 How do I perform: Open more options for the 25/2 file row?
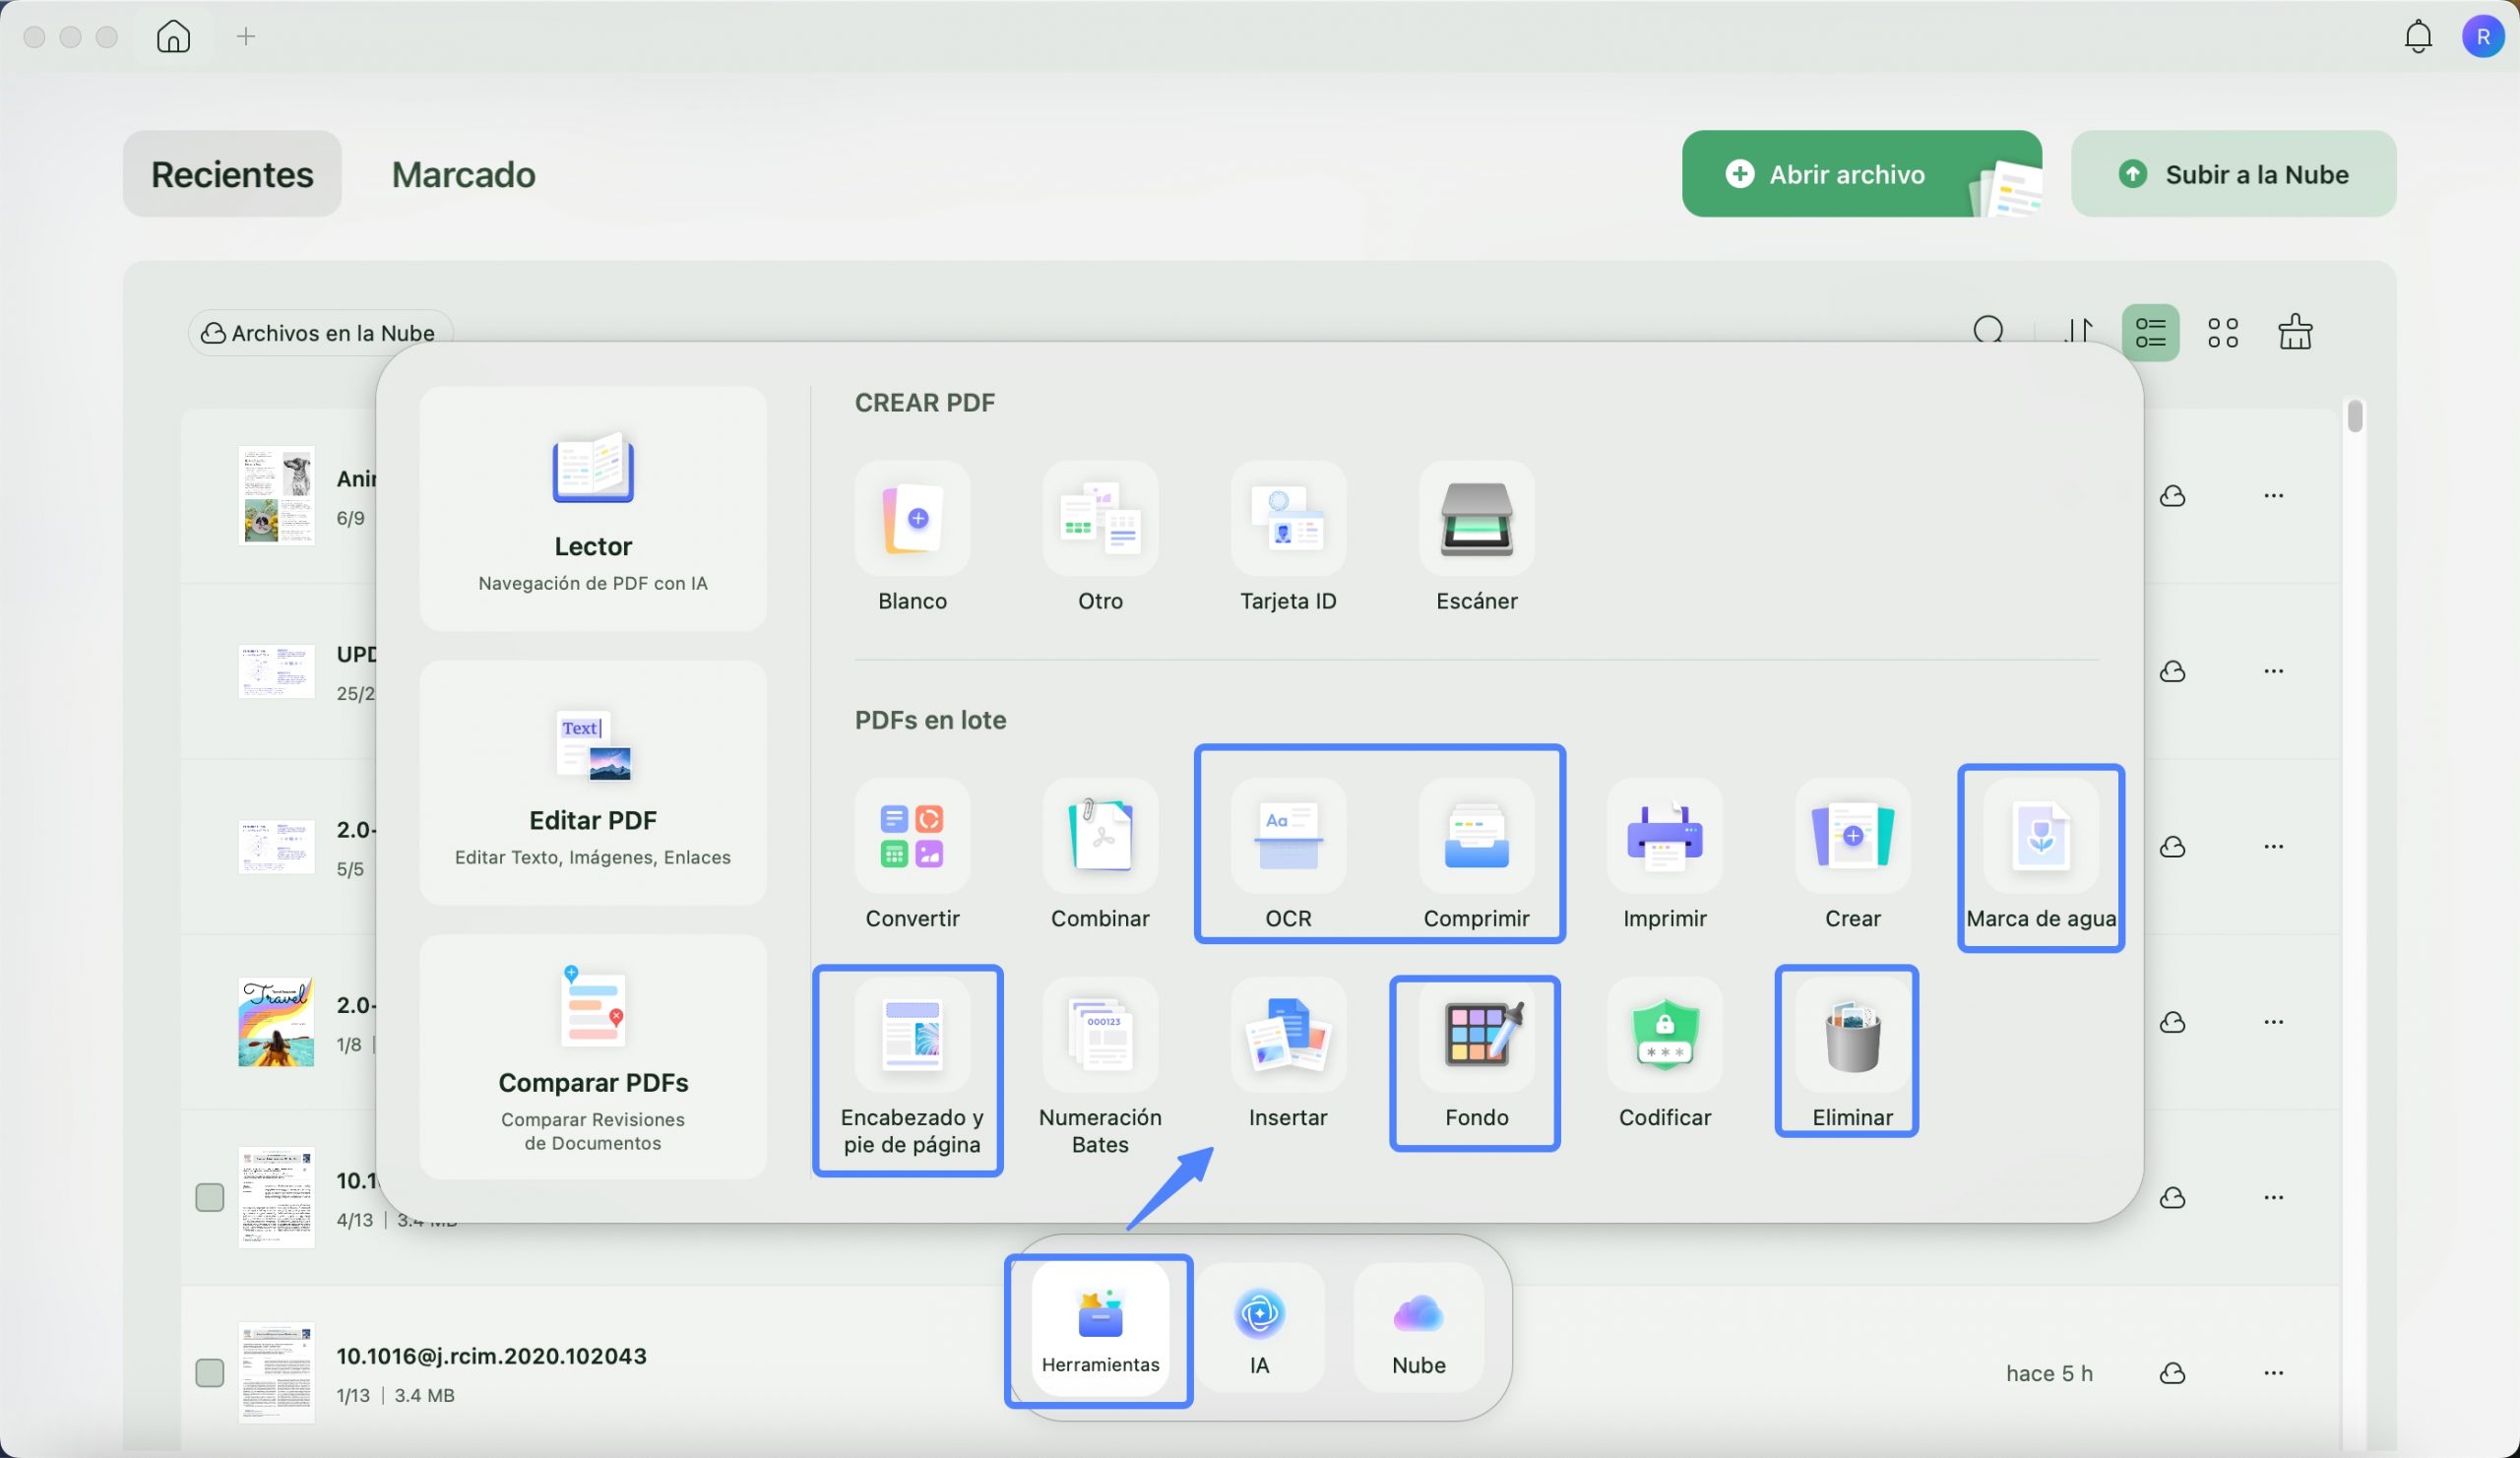point(2273,671)
